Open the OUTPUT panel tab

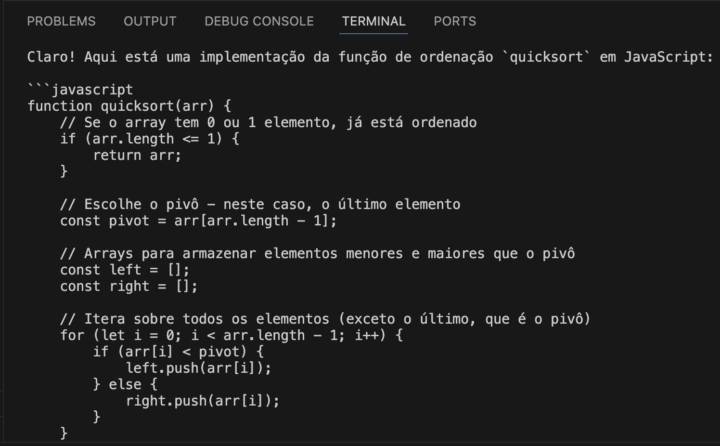150,21
